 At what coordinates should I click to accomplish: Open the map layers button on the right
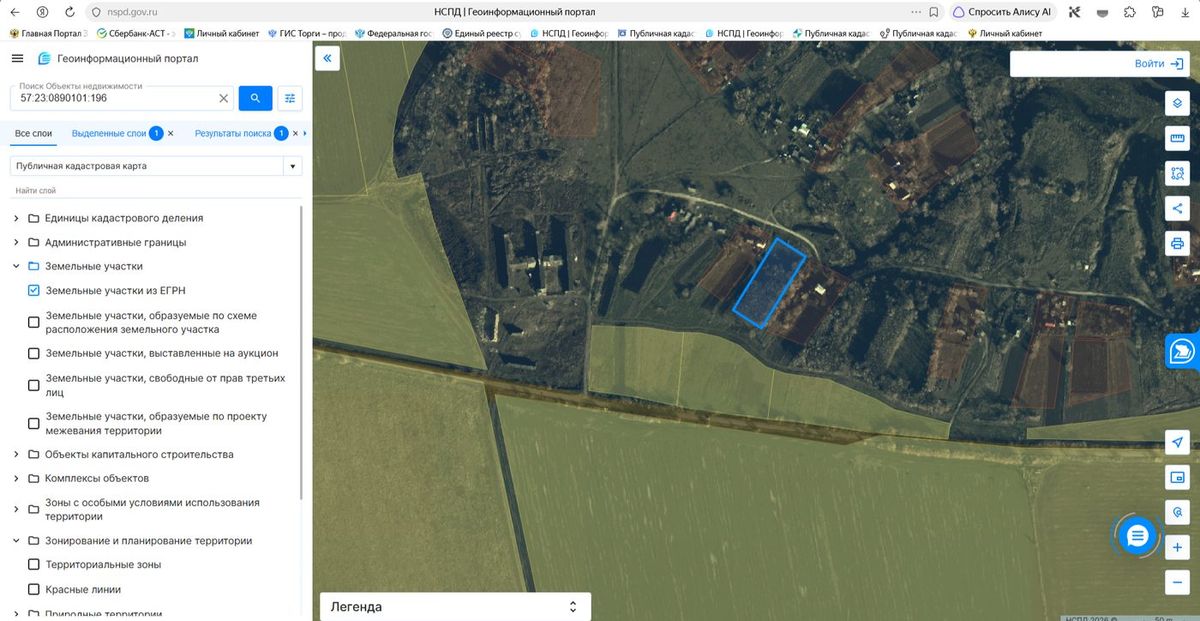pyautogui.click(x=1177, y=104)
